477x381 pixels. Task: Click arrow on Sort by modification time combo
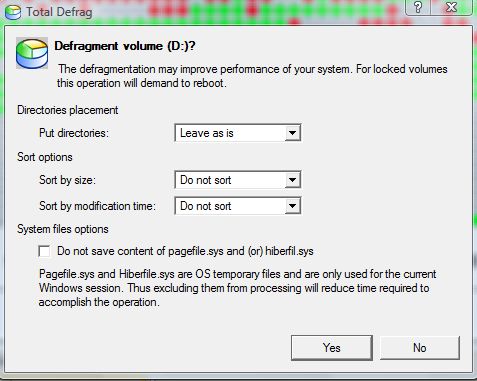(292, 206)
